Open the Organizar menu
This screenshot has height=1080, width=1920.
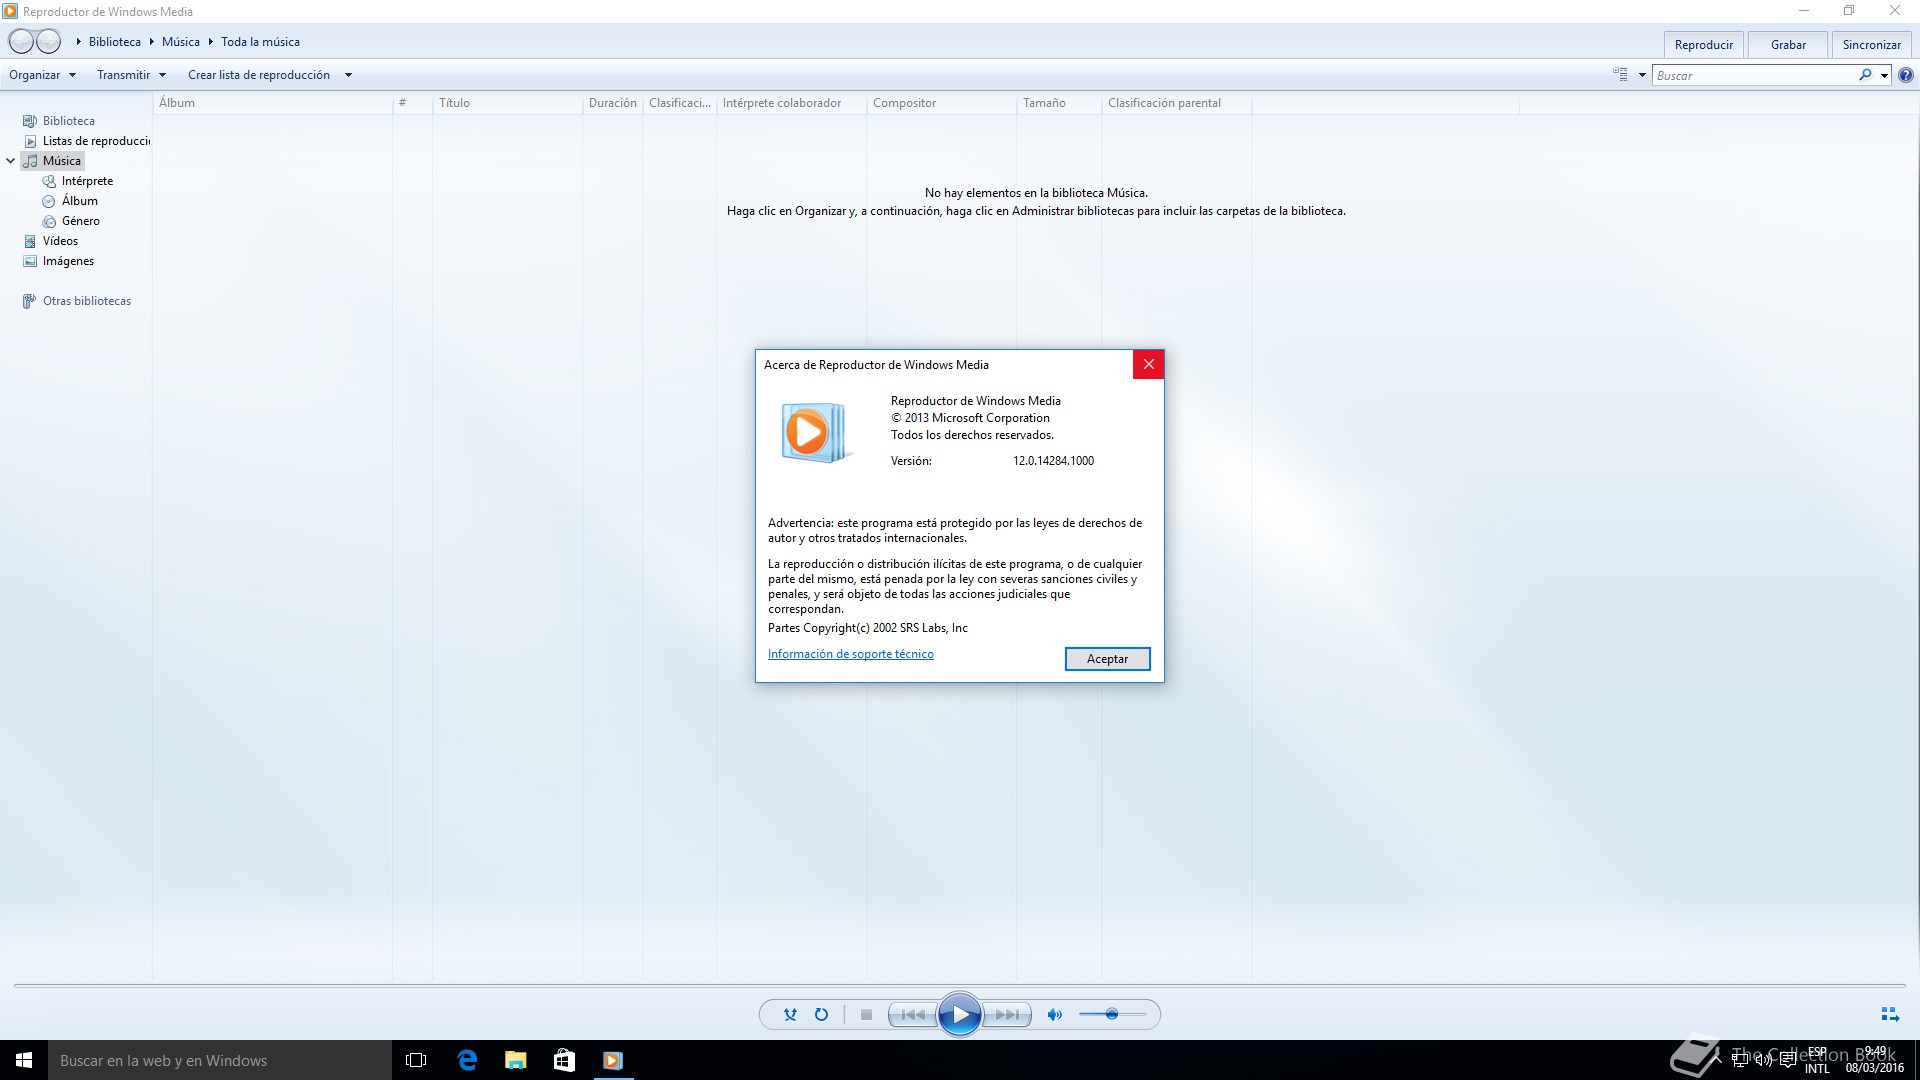pos(42,75)
